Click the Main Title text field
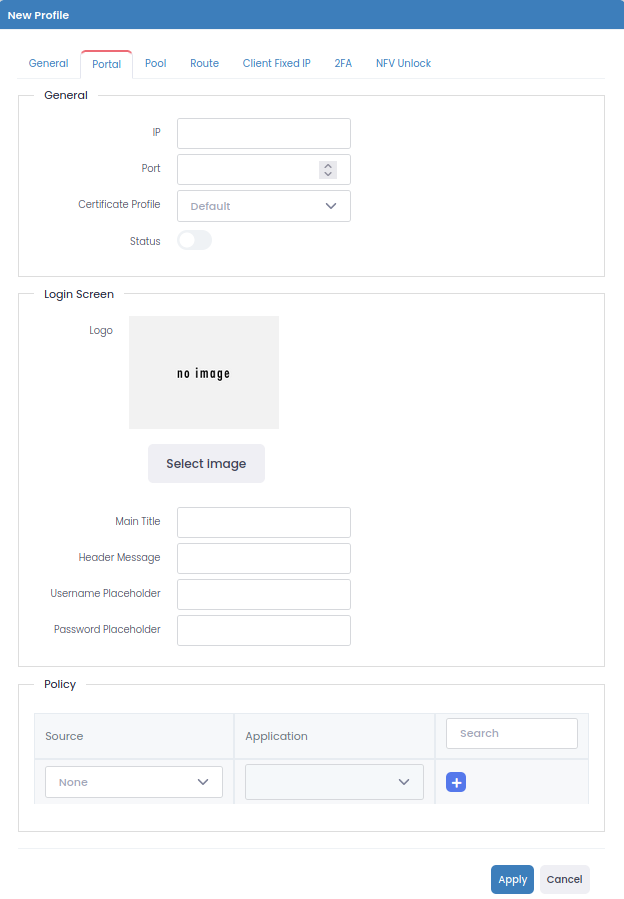This screenshot has height=899, width=624. (x=264, y=522)
